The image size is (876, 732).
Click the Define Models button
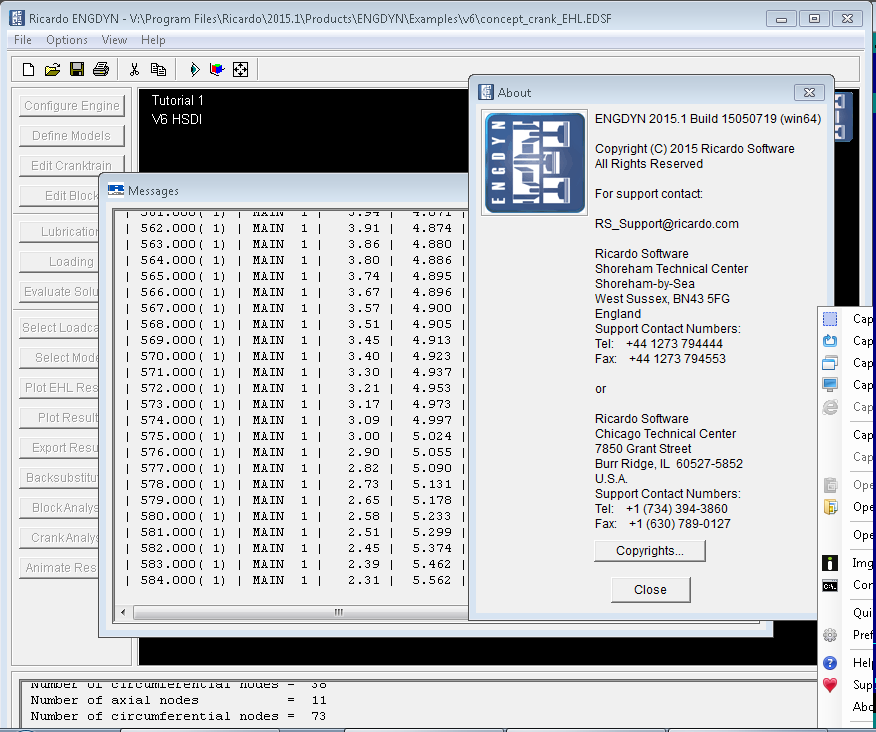[x=72, y=136]
